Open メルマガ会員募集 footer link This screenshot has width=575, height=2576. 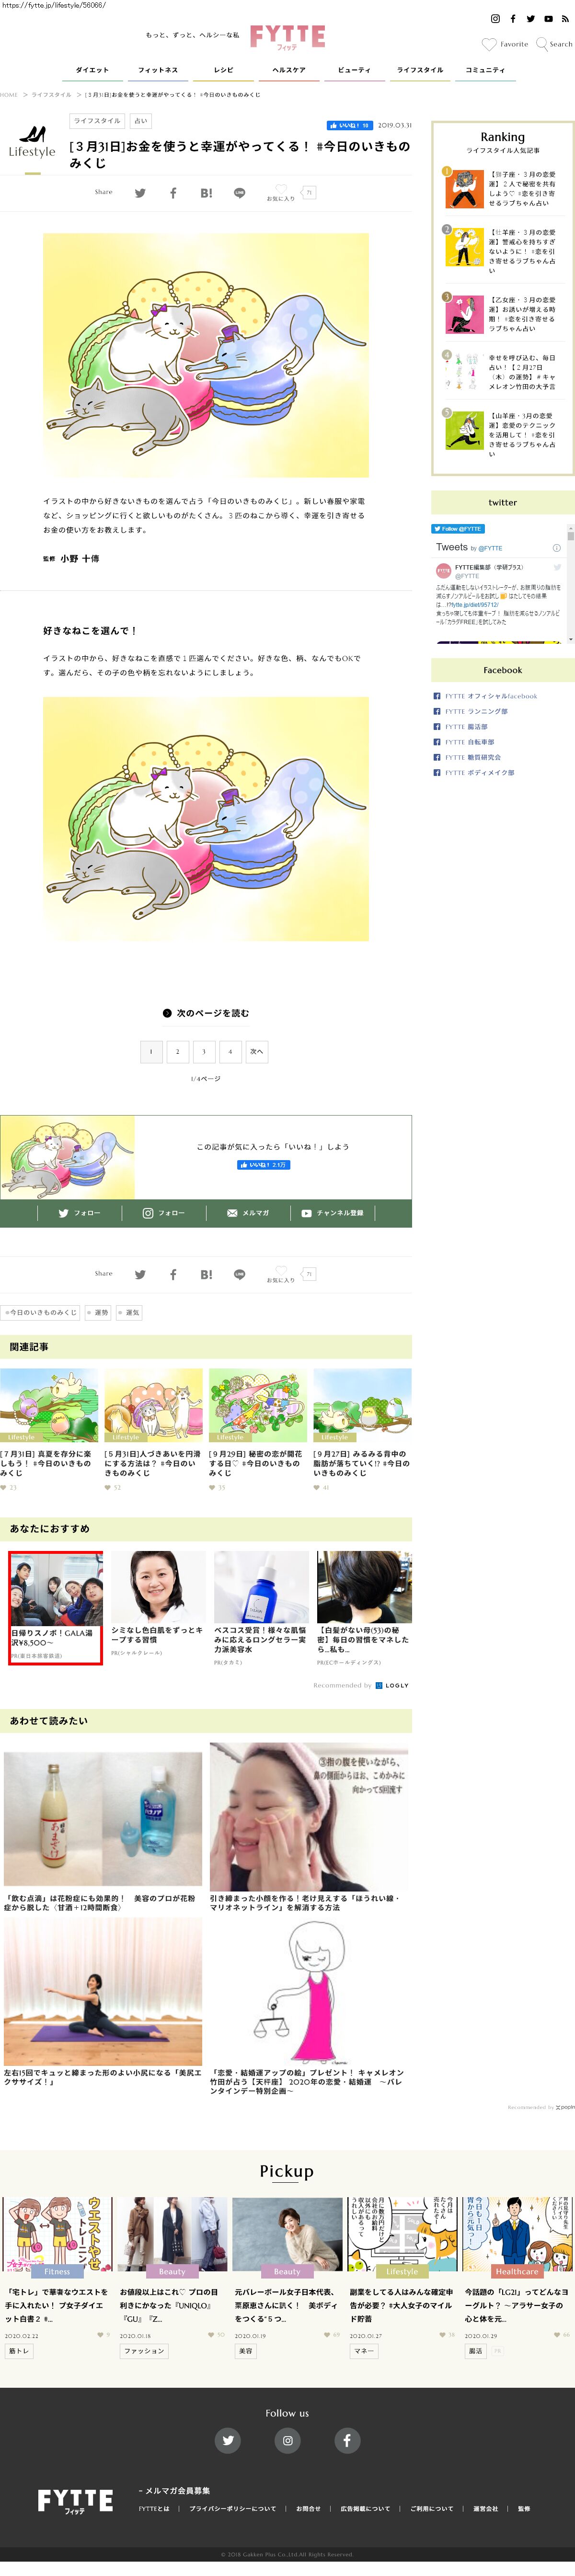(174, 2491)
